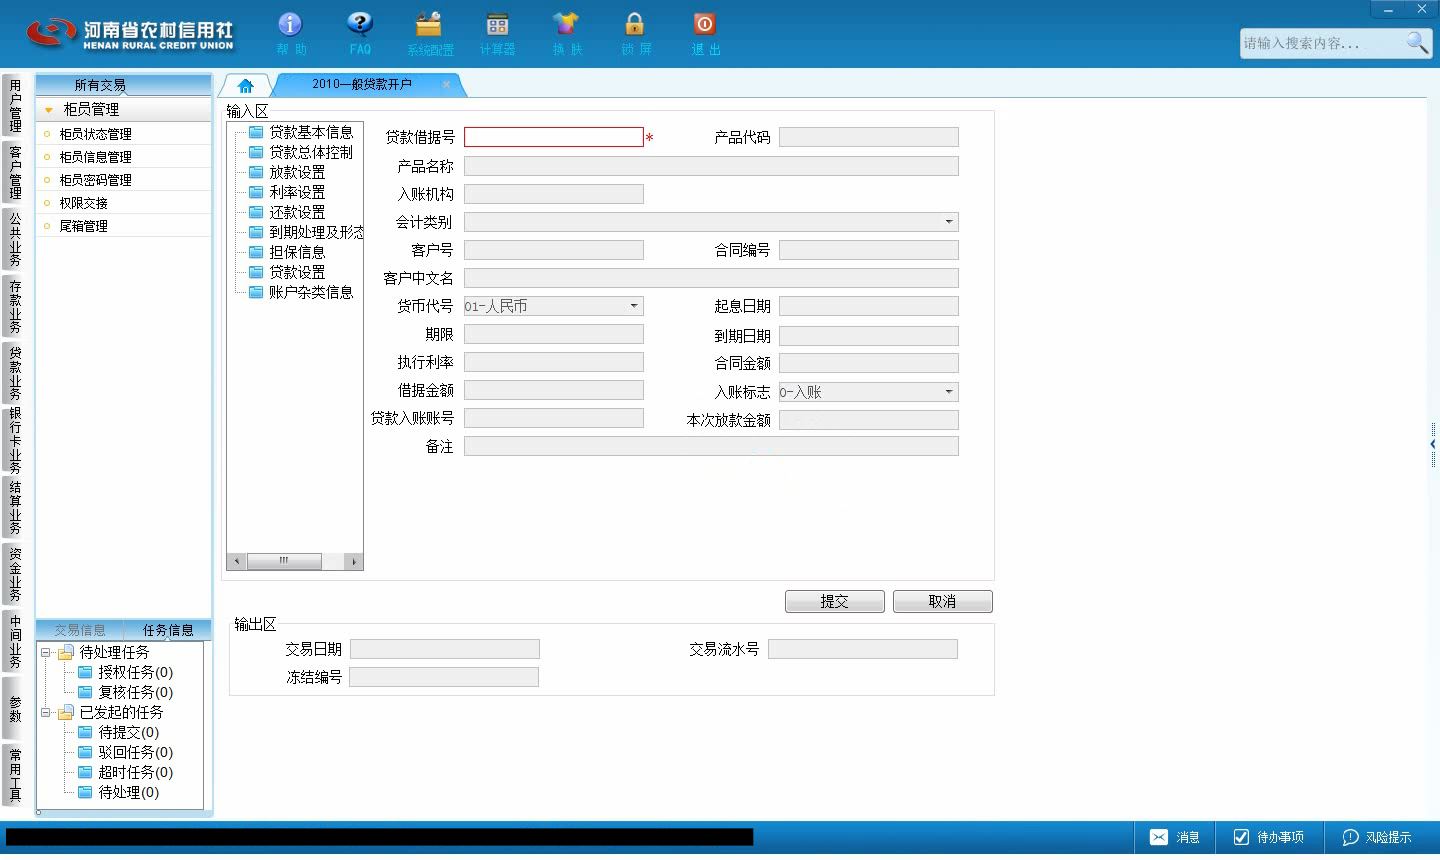Click the search magnifier icon
This screenshot has height=860, width=1440.
pyautogui.click(x=1417, y=42)
